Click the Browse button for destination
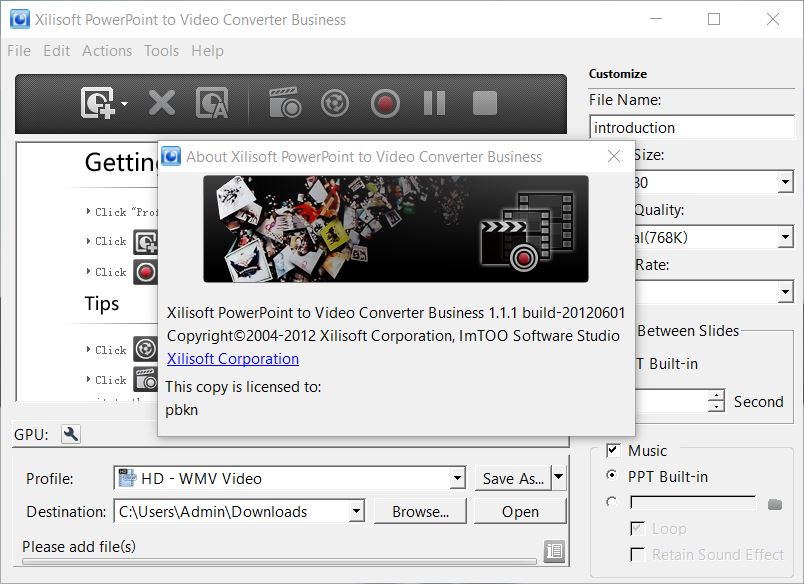 click(420, 511)
